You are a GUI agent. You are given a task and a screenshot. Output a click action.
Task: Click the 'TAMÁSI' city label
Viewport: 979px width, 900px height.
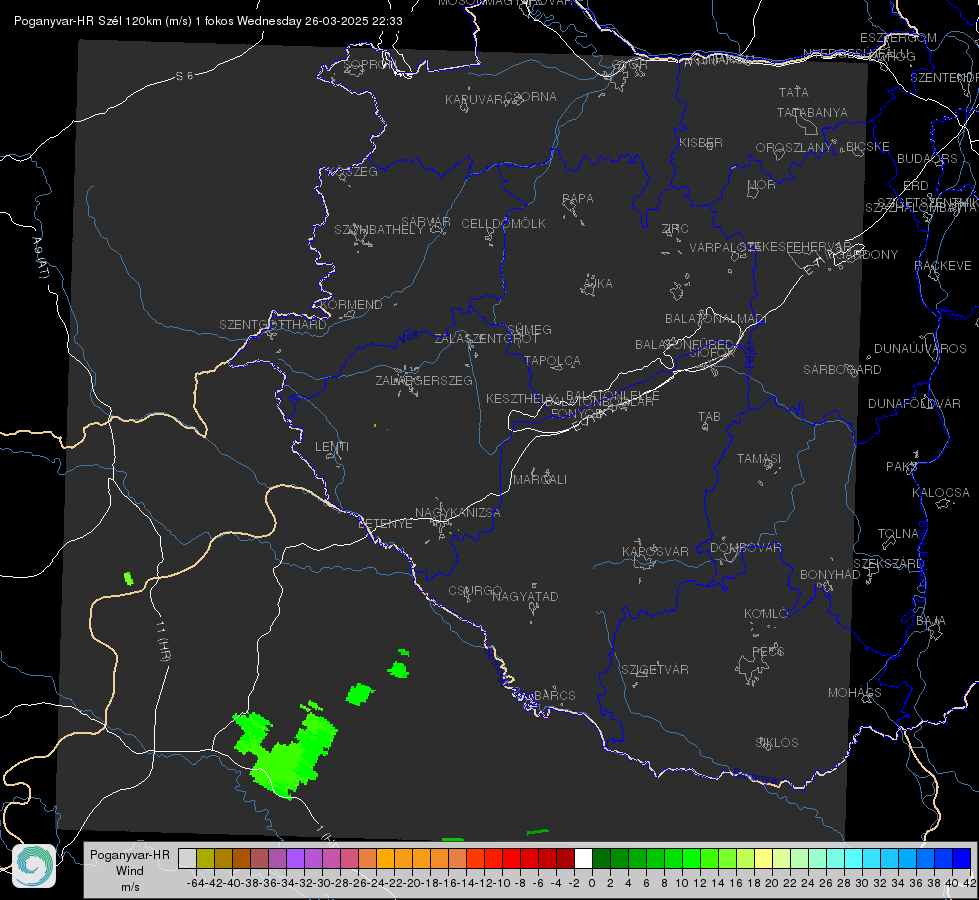click(x=759, y=459)
